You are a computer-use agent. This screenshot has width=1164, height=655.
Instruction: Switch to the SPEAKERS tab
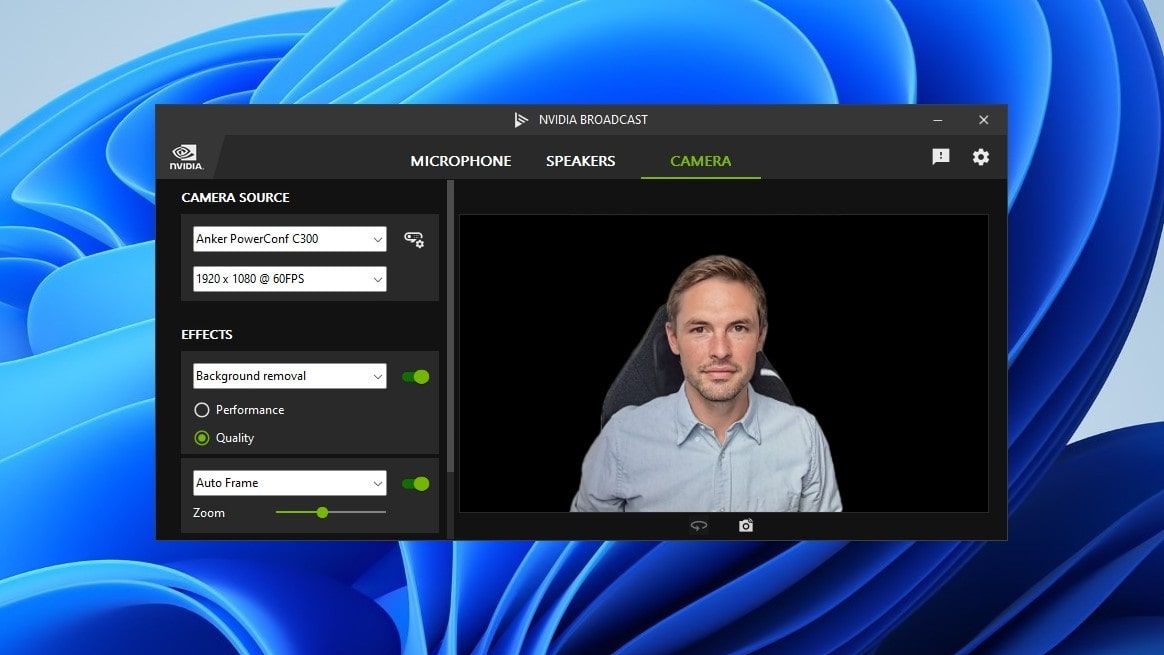(x=580, y=160)
